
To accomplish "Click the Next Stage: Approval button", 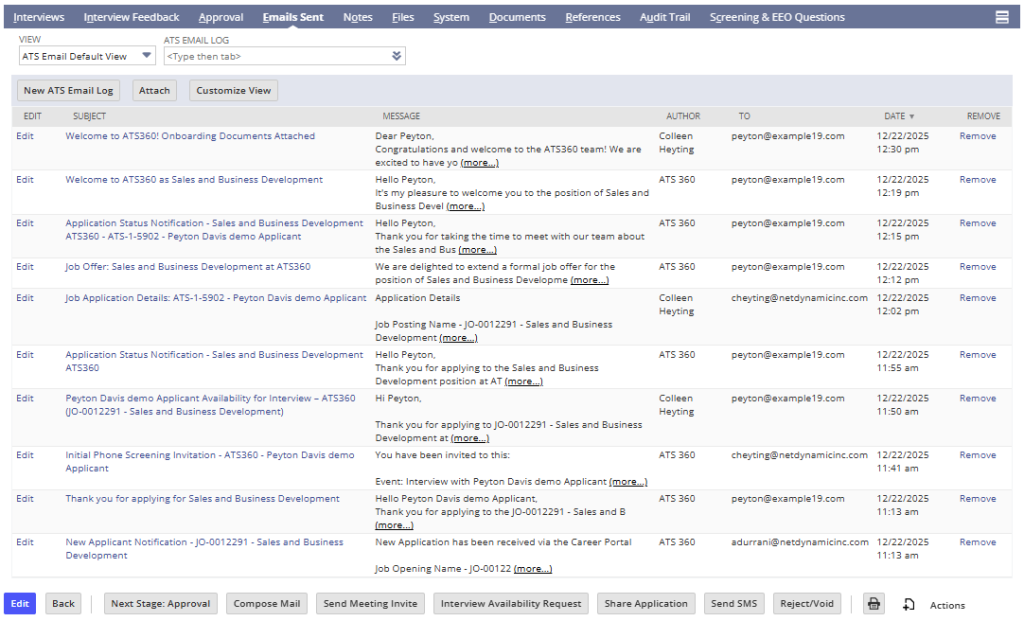I will click(x=161, y=603).
